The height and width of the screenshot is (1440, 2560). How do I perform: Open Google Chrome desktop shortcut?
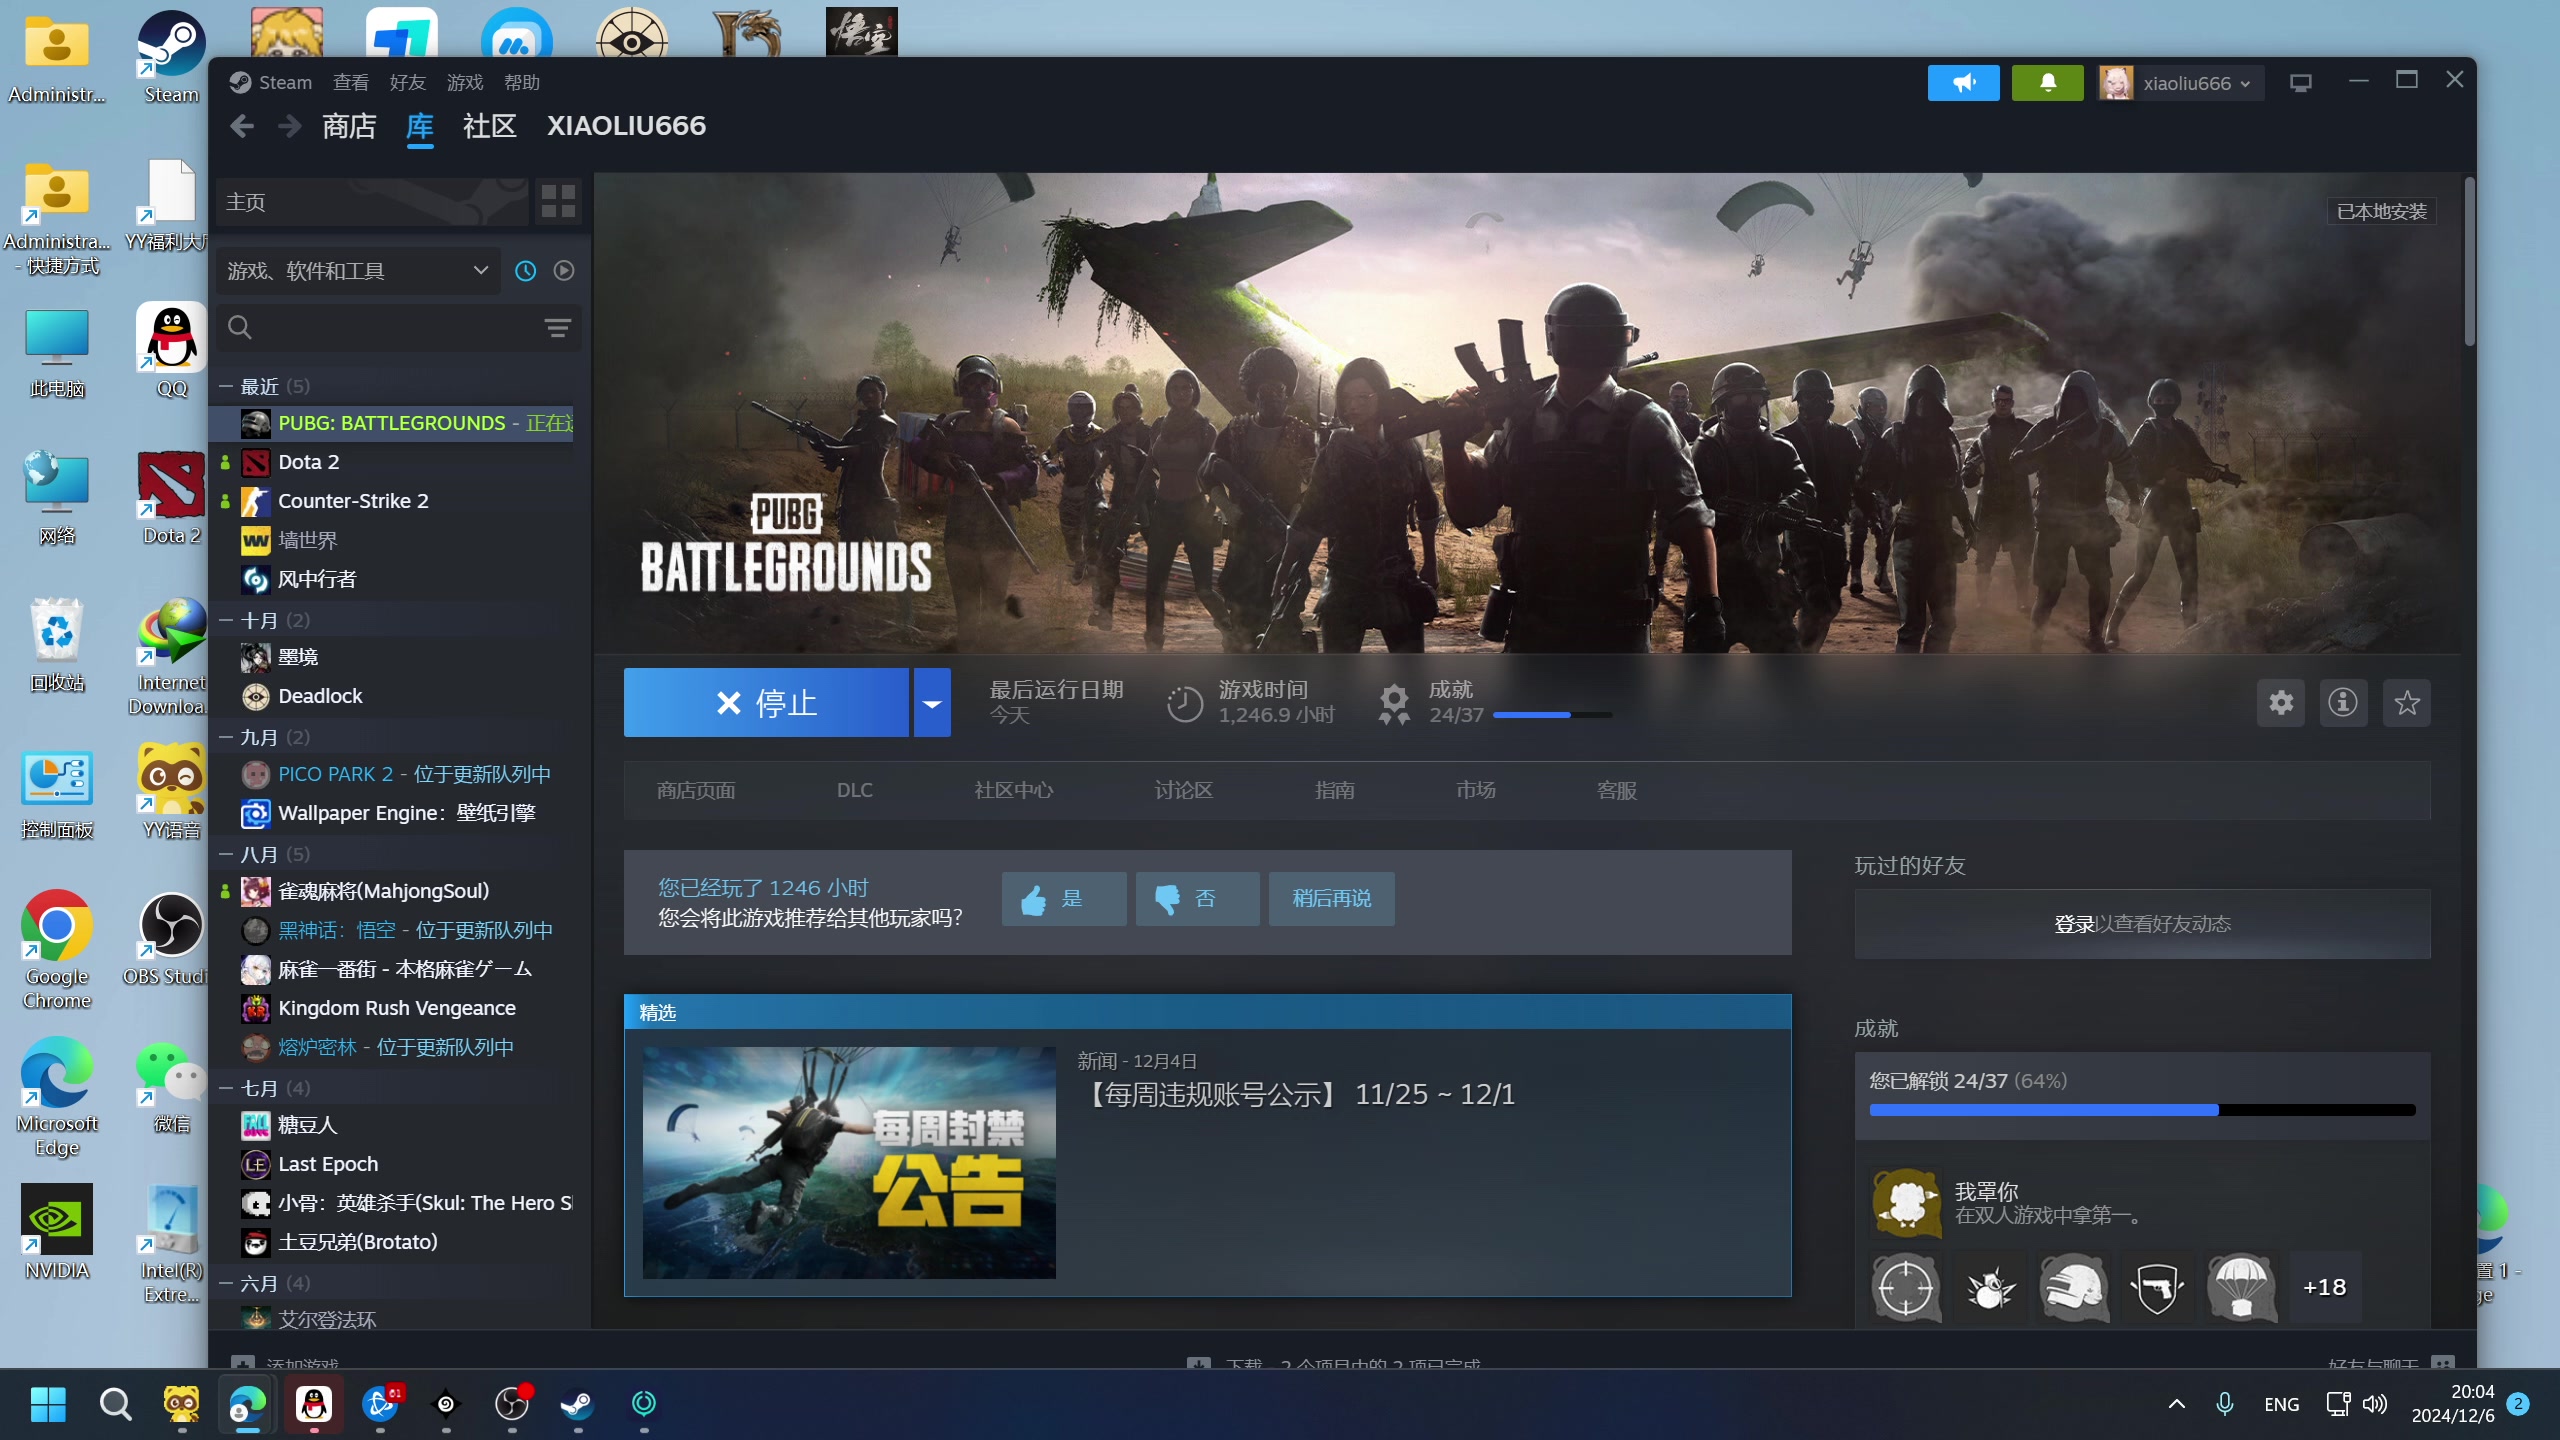tap(57, 950)
